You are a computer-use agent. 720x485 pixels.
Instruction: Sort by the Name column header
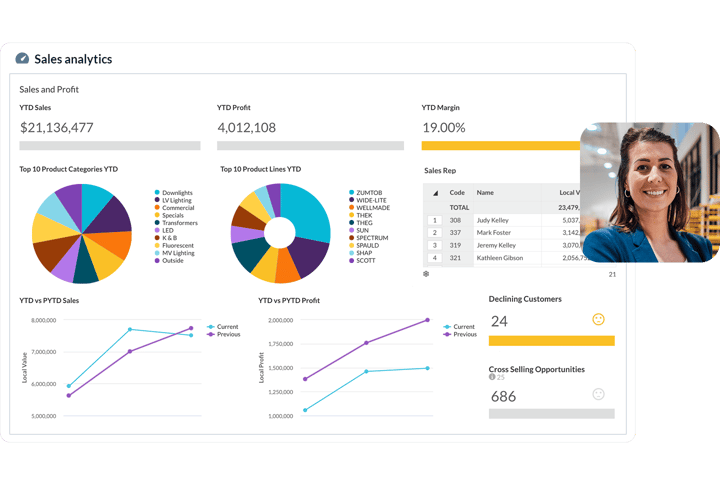tap(485, 192)
